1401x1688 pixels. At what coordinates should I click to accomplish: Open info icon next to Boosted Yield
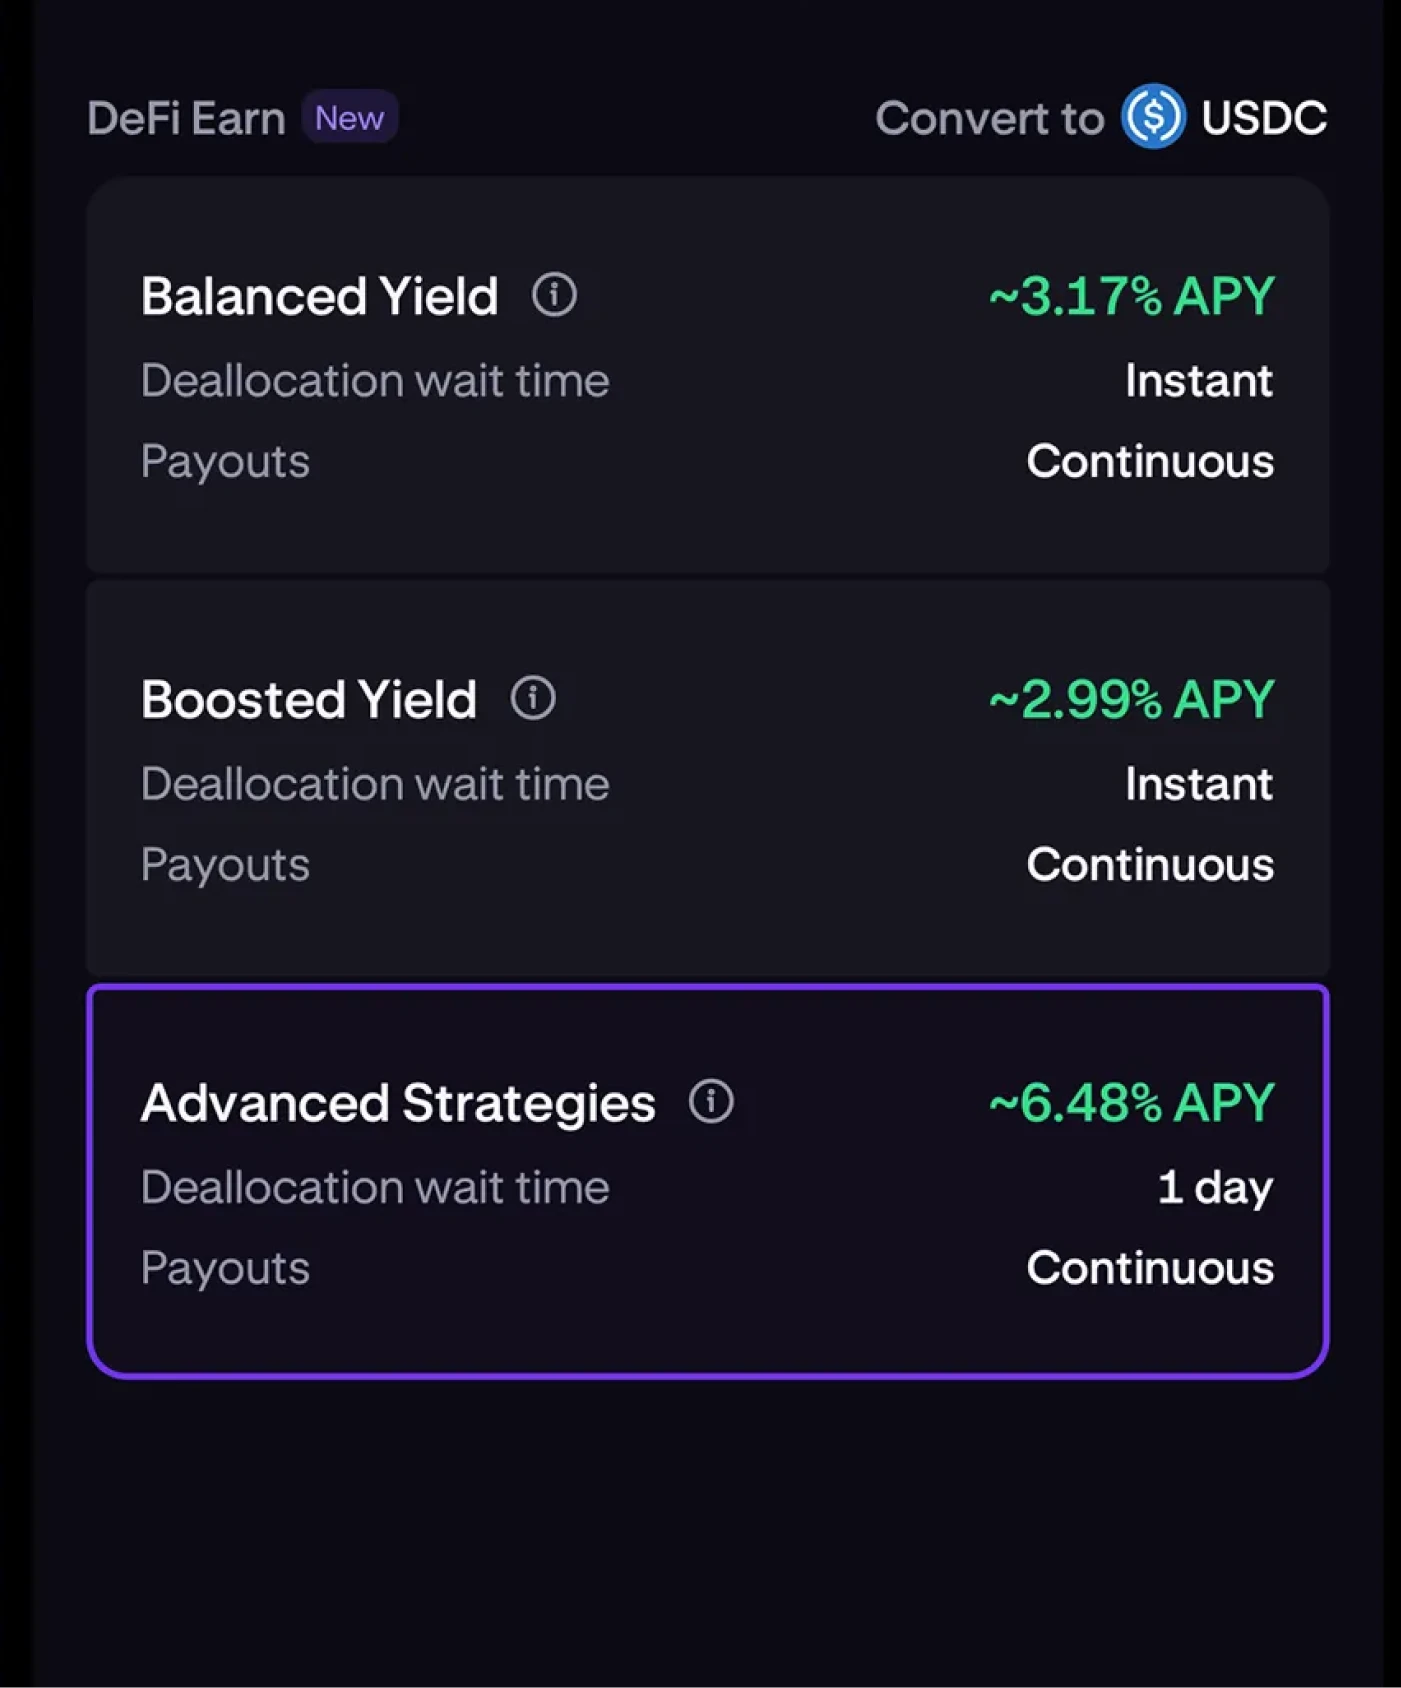(533, 698)
